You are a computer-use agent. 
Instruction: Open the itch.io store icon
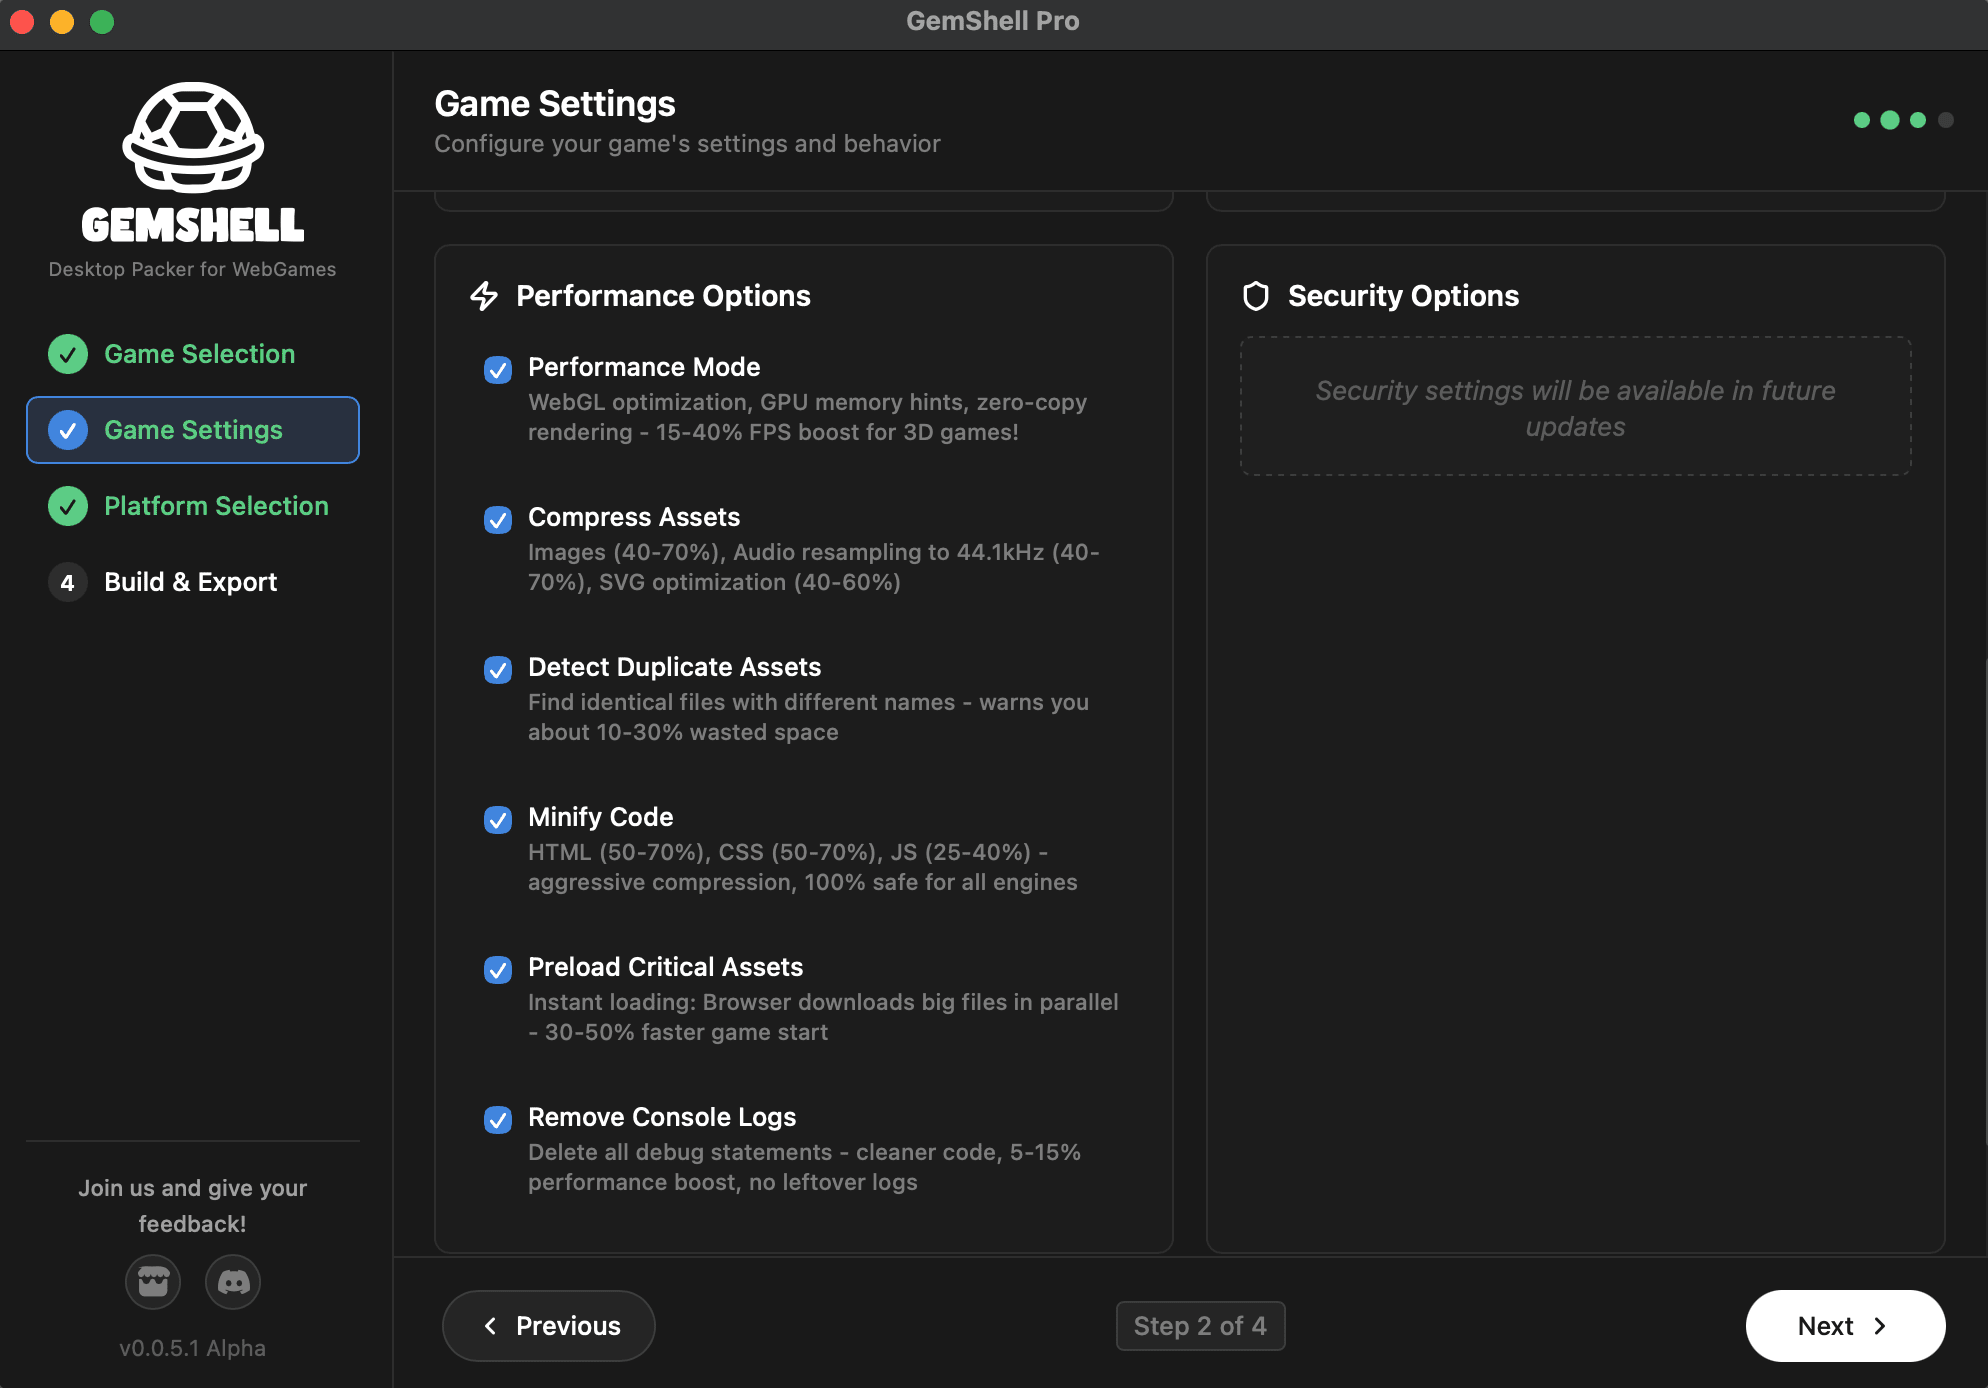pos(153,1282)
